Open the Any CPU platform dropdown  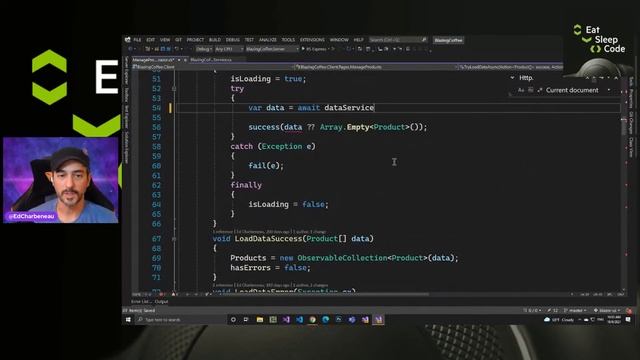[229, 49]
